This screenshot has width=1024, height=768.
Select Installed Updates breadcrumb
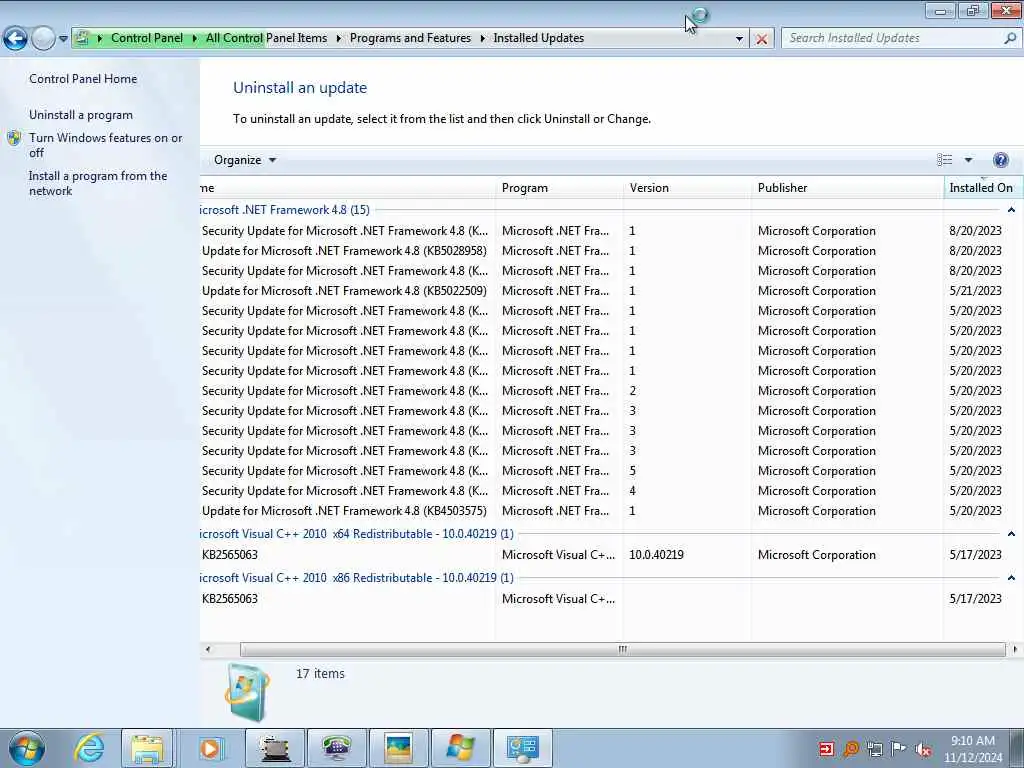(x=539, y=38)
